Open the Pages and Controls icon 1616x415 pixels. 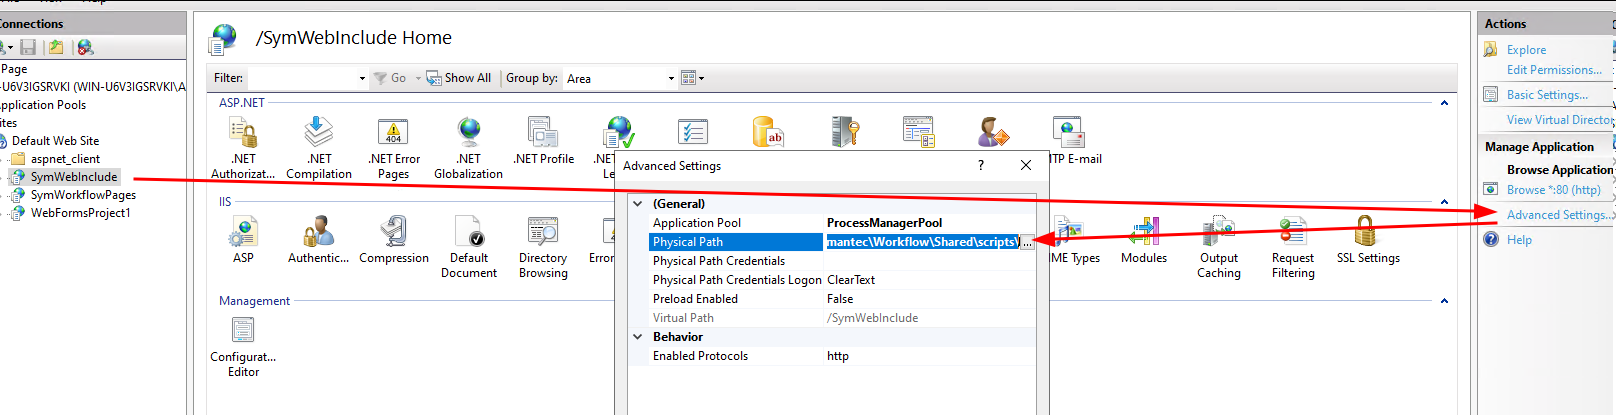pyautogui.click(x=918, y=133)
